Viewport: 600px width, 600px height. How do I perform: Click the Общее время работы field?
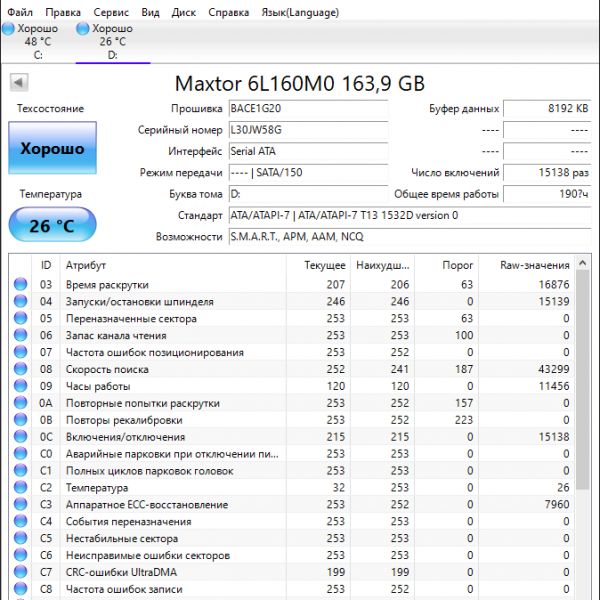click(x=547, y=194)
